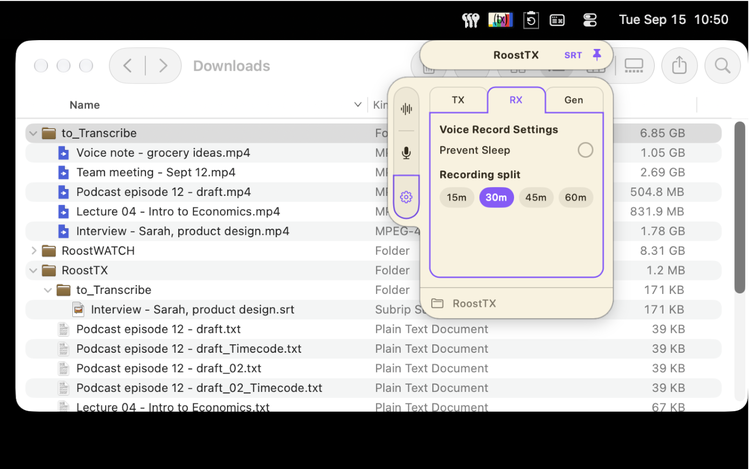Click the Interview Sarah .srt file icon

(78, 310)
